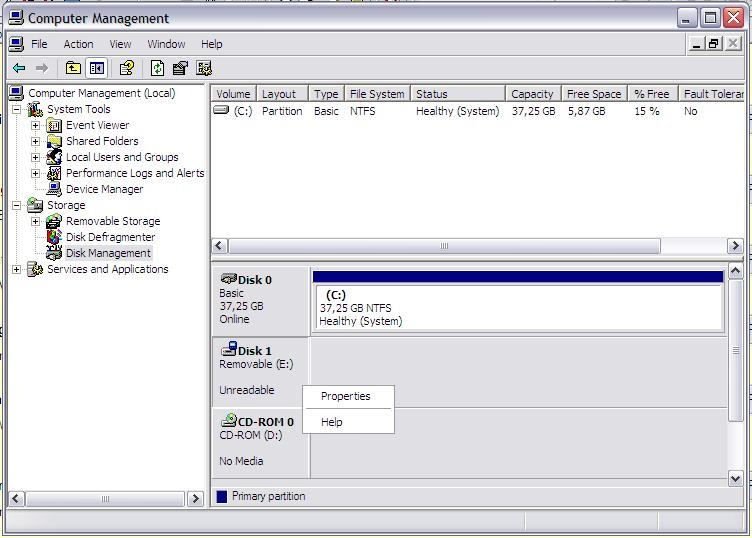
Task: Sort by the File System column header
Action: coord(377,94)
